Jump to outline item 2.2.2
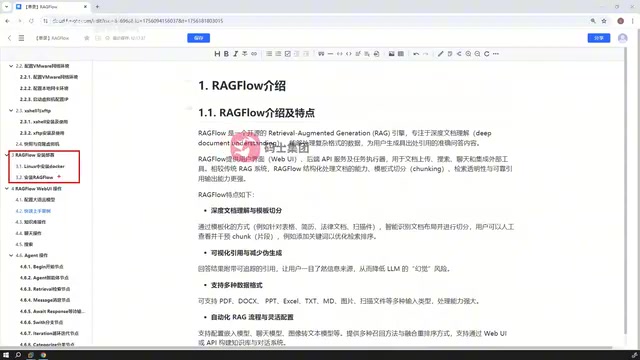 44,88
